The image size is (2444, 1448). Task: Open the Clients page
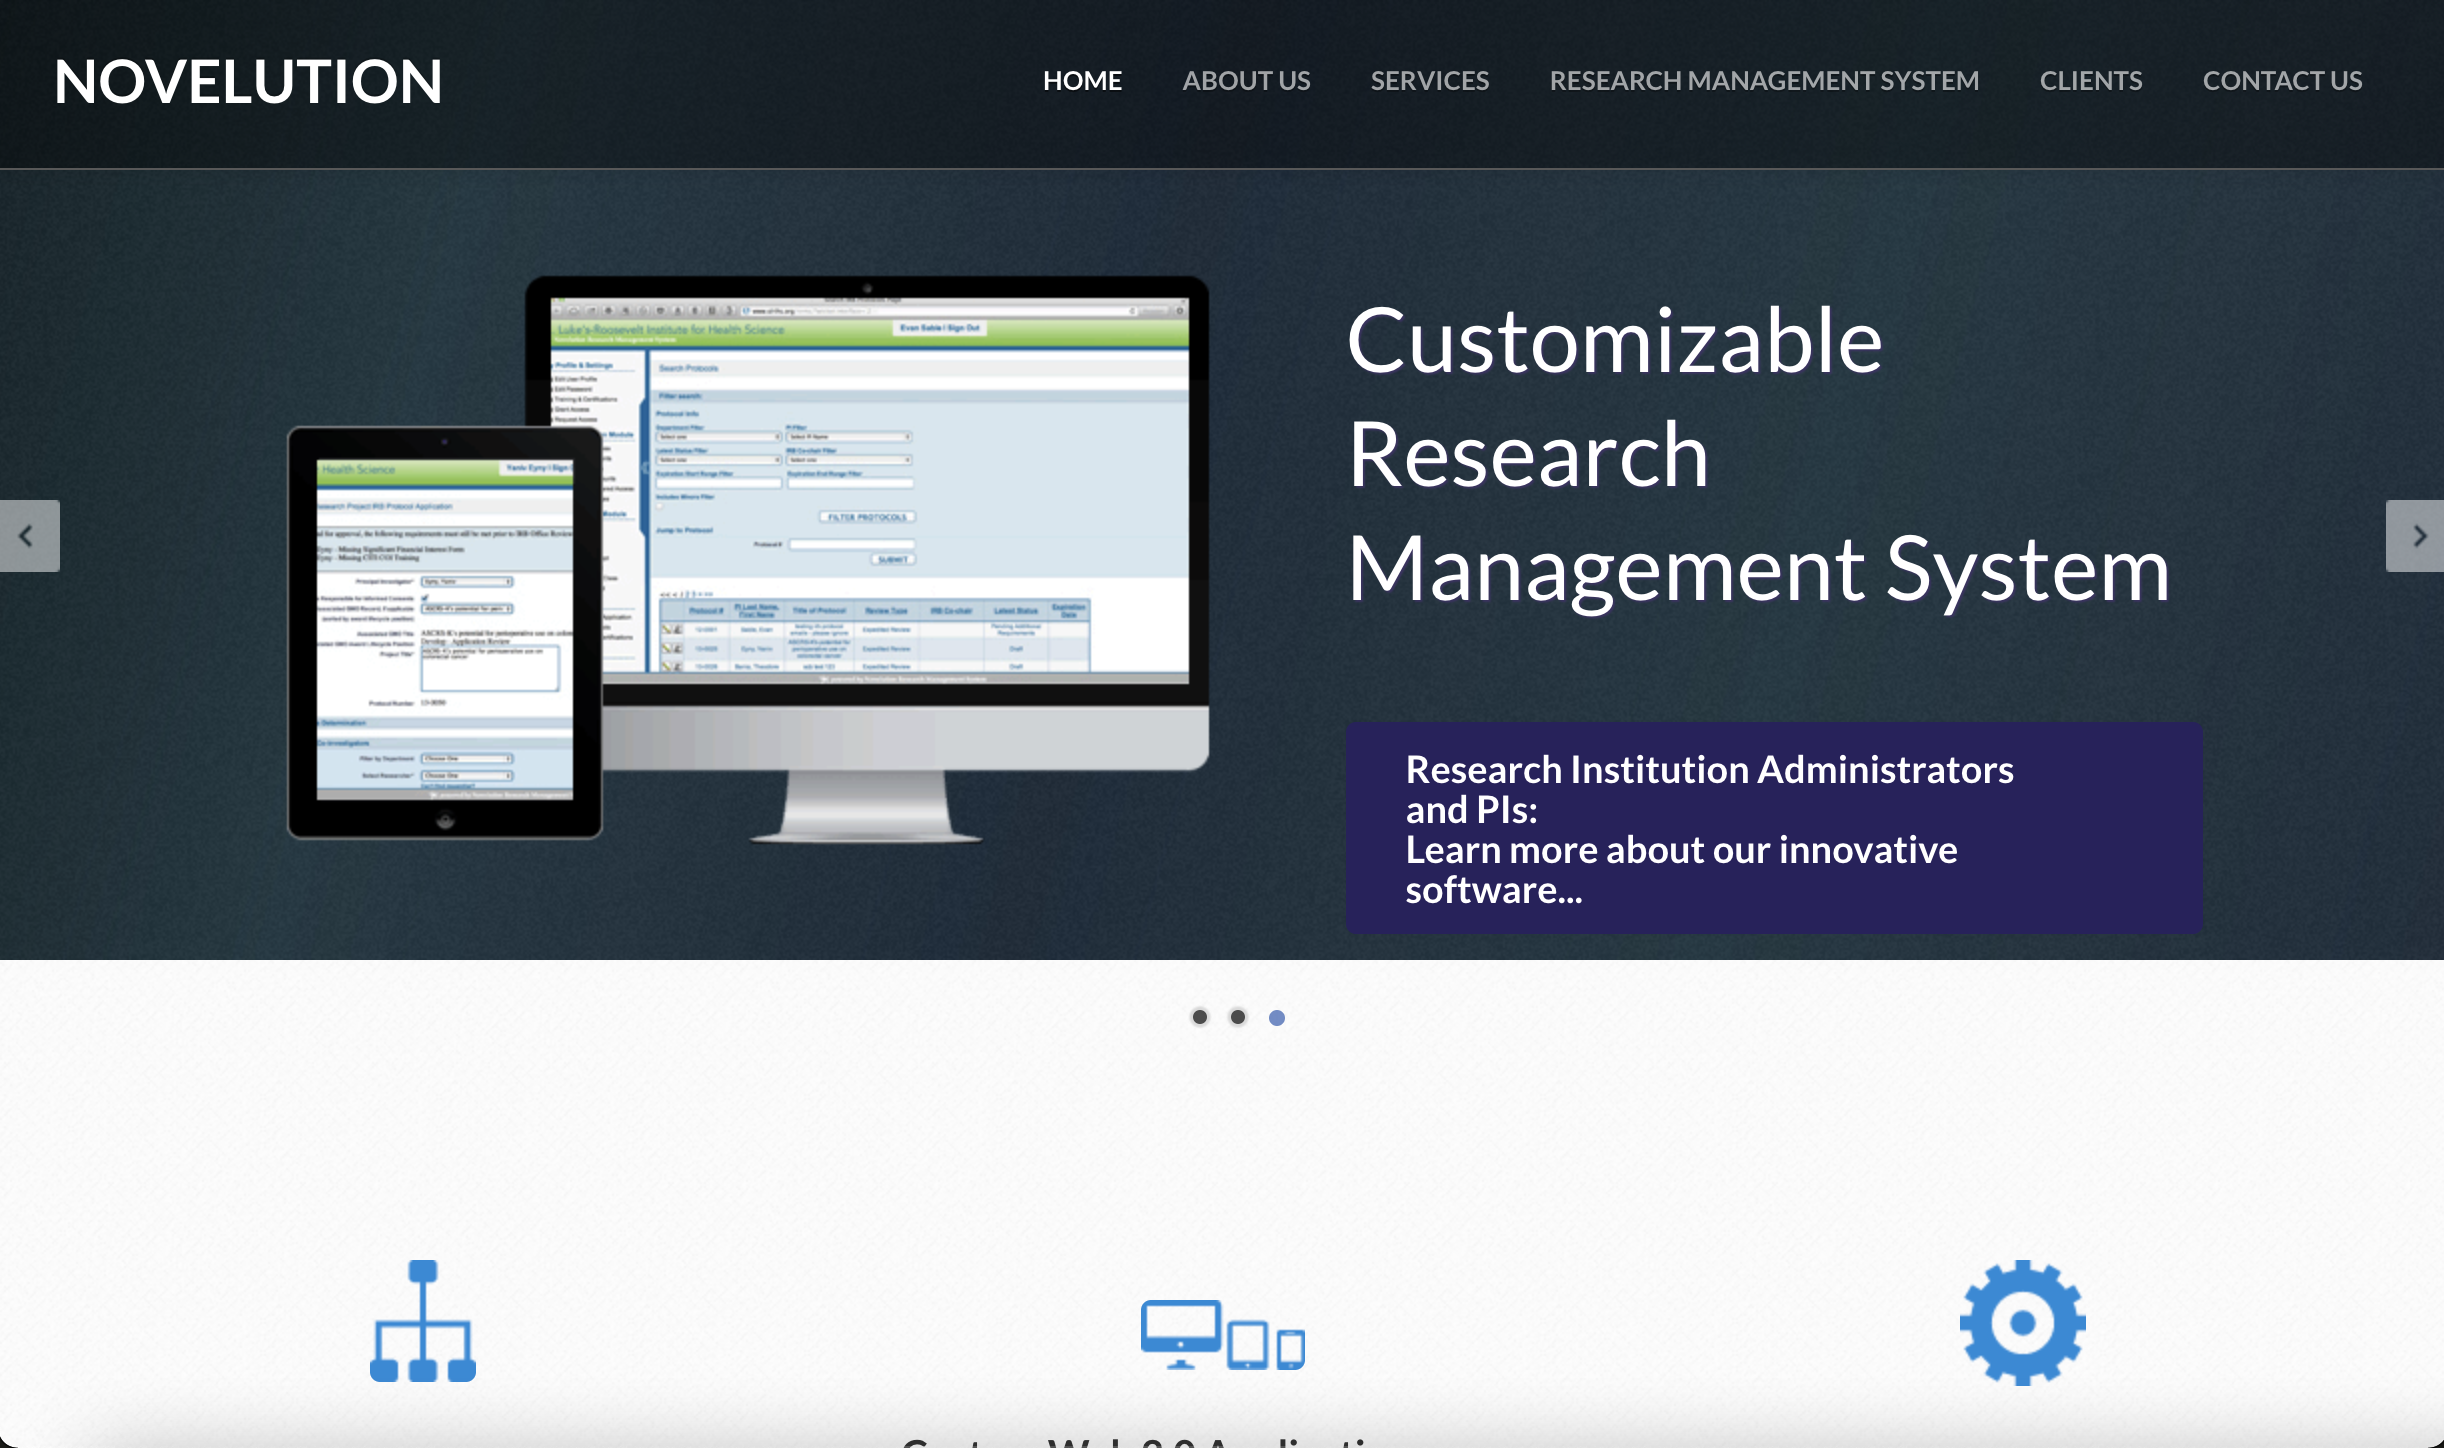(x=2090, y=81)
